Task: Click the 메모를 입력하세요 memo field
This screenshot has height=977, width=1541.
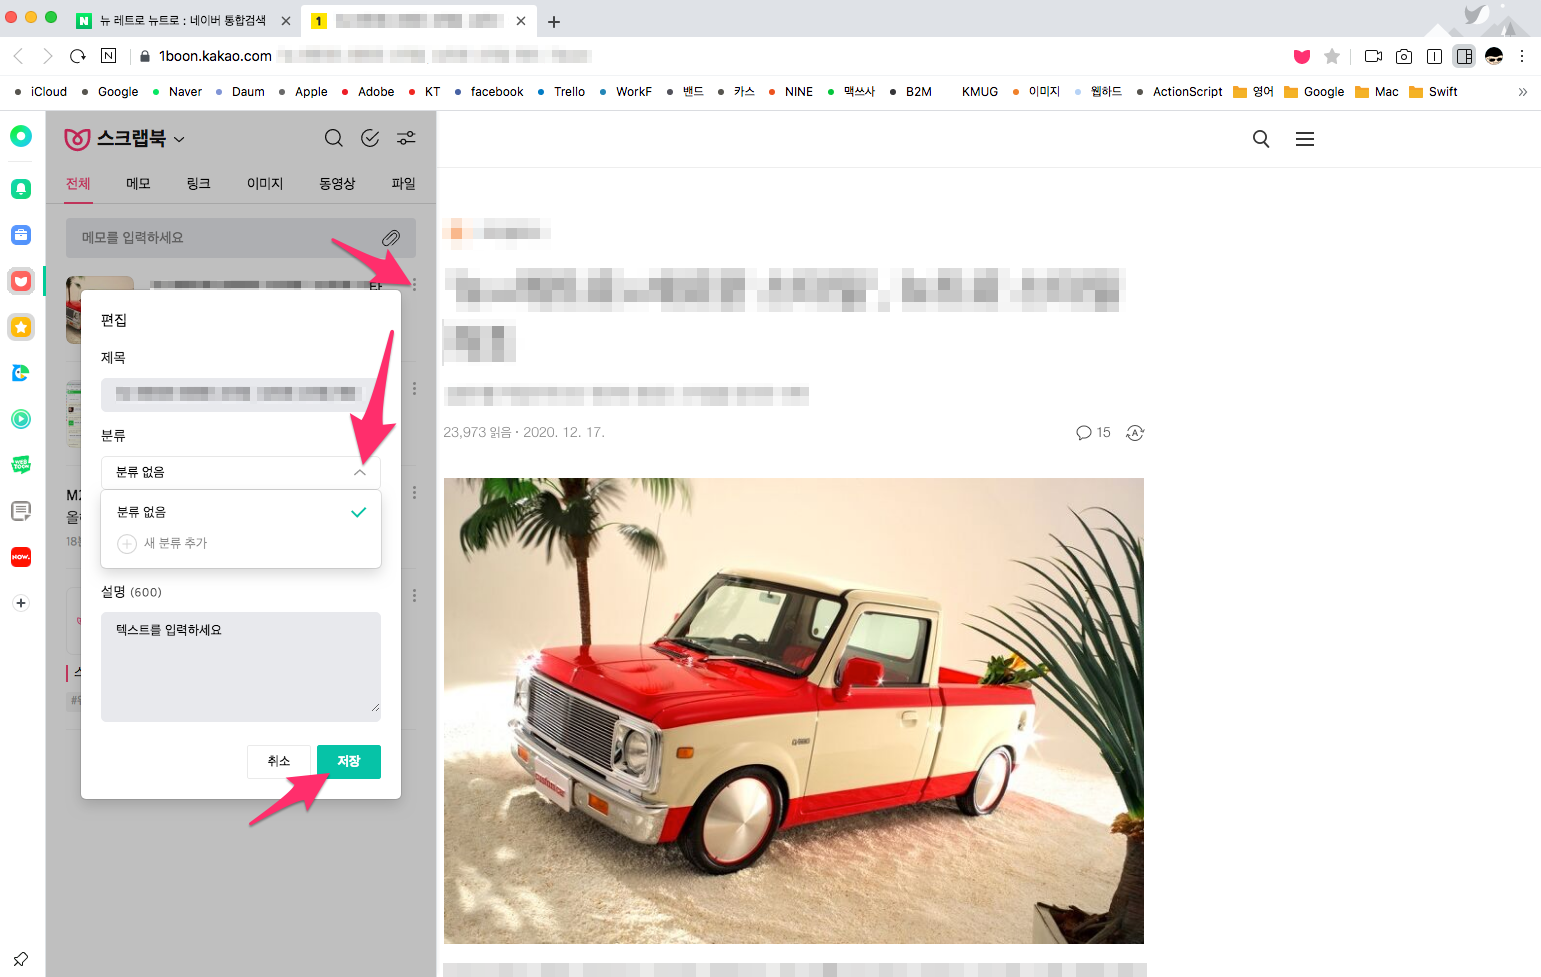Action: point(241,238)
